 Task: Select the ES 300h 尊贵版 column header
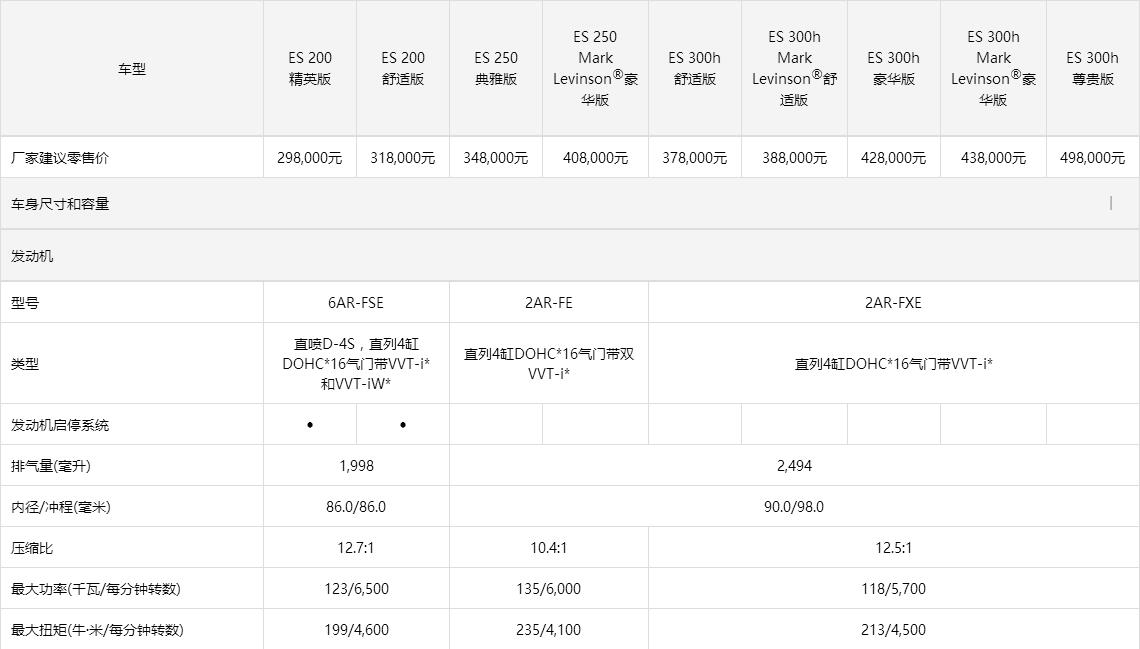pos(1093,68)
